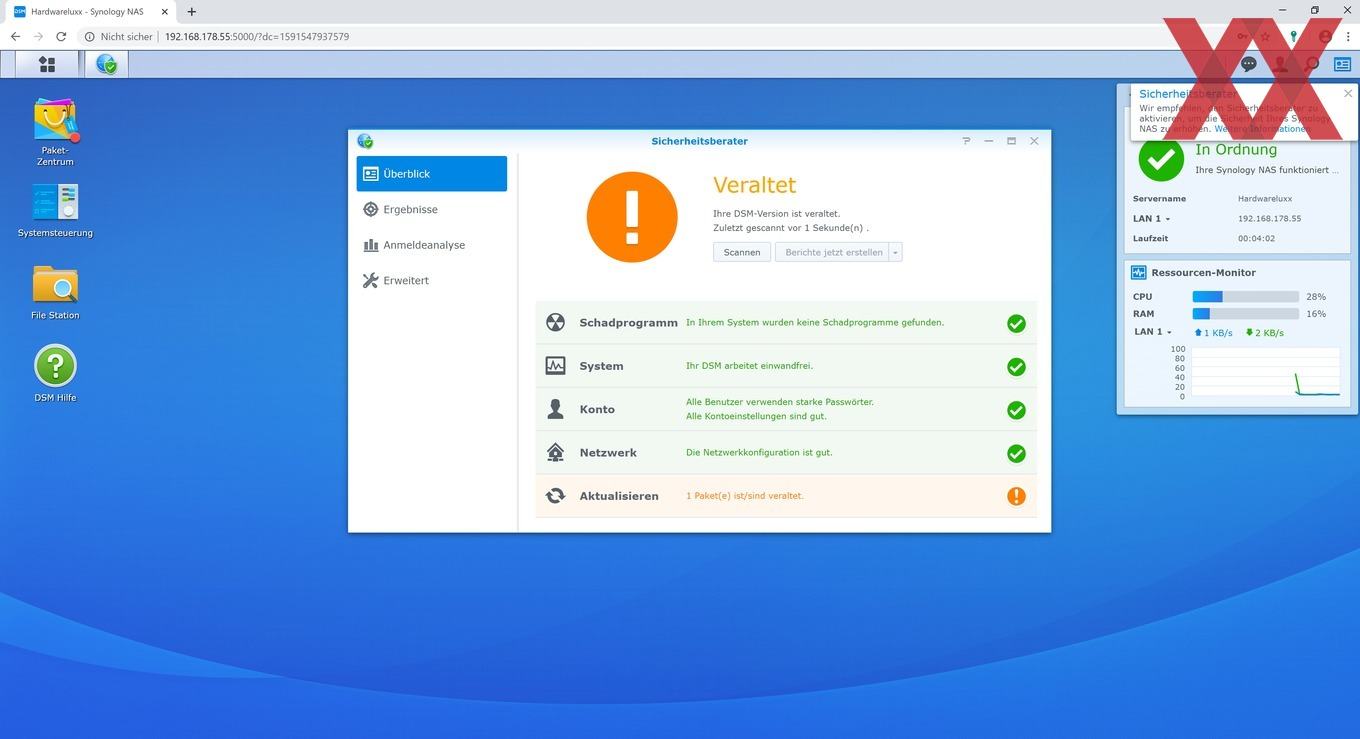Dismiss the Sicherheitsberater notification popup
This screenshot has height=739, width=1360.
pos(1348,94)
